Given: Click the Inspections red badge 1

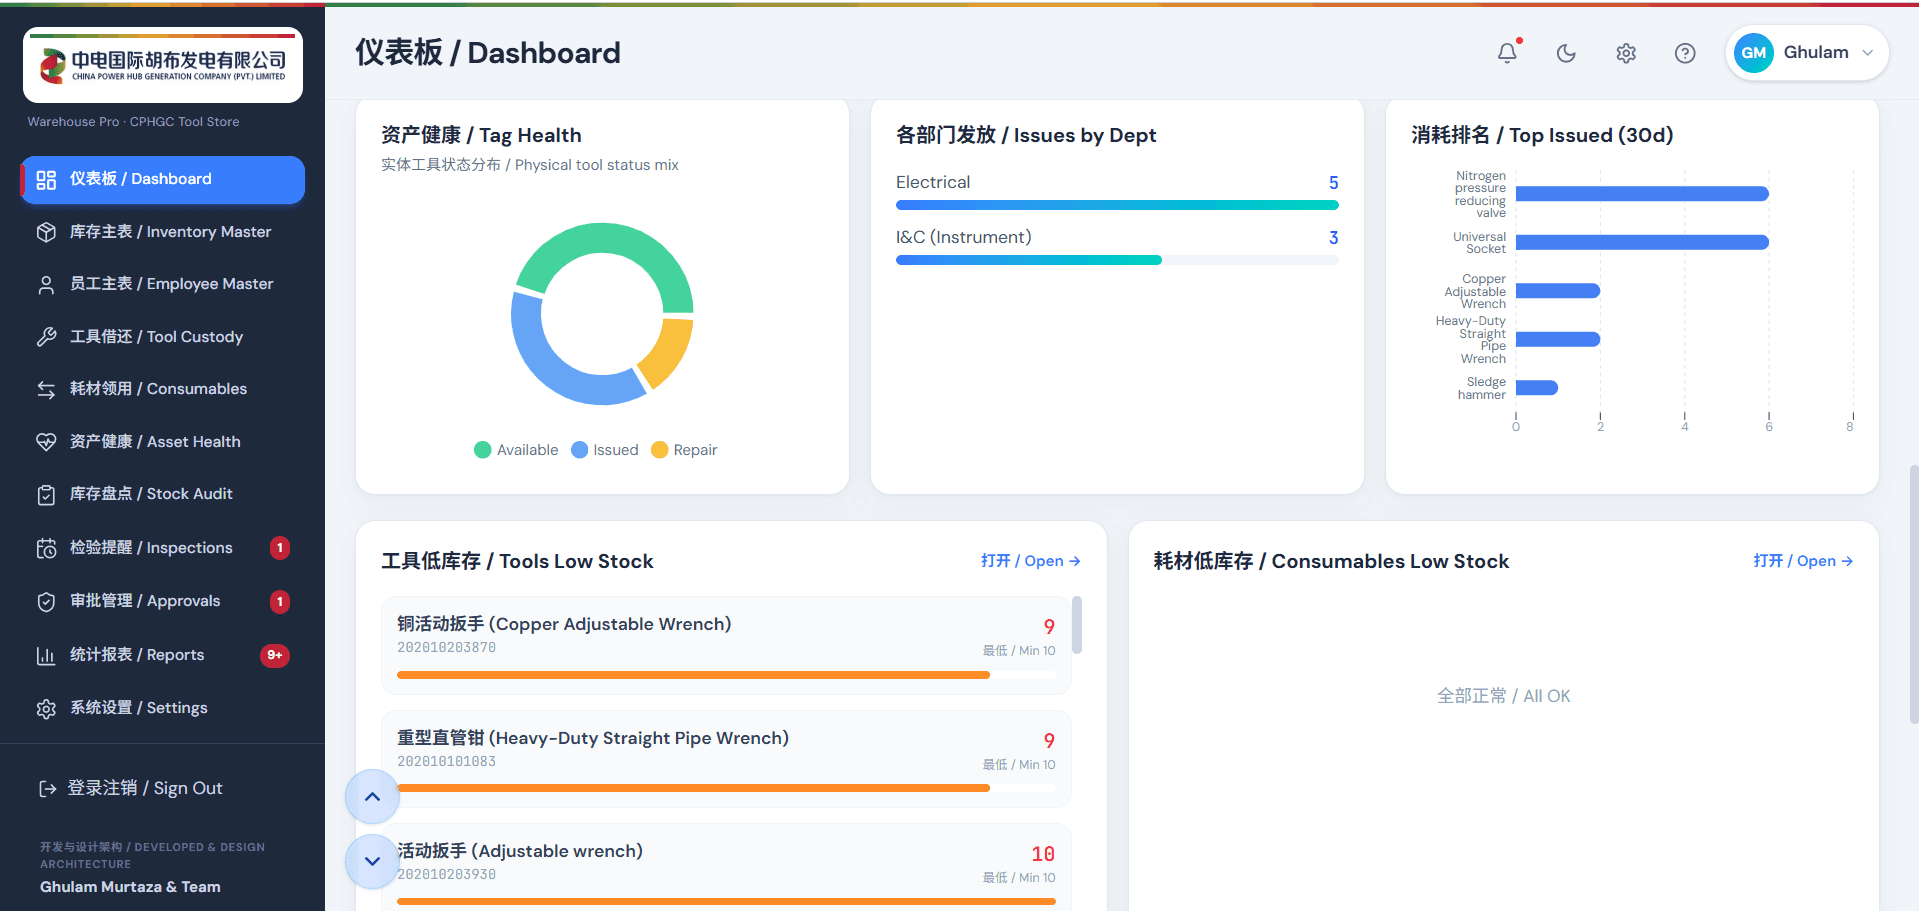Looking at the screenshot, I should click(280, 548).
